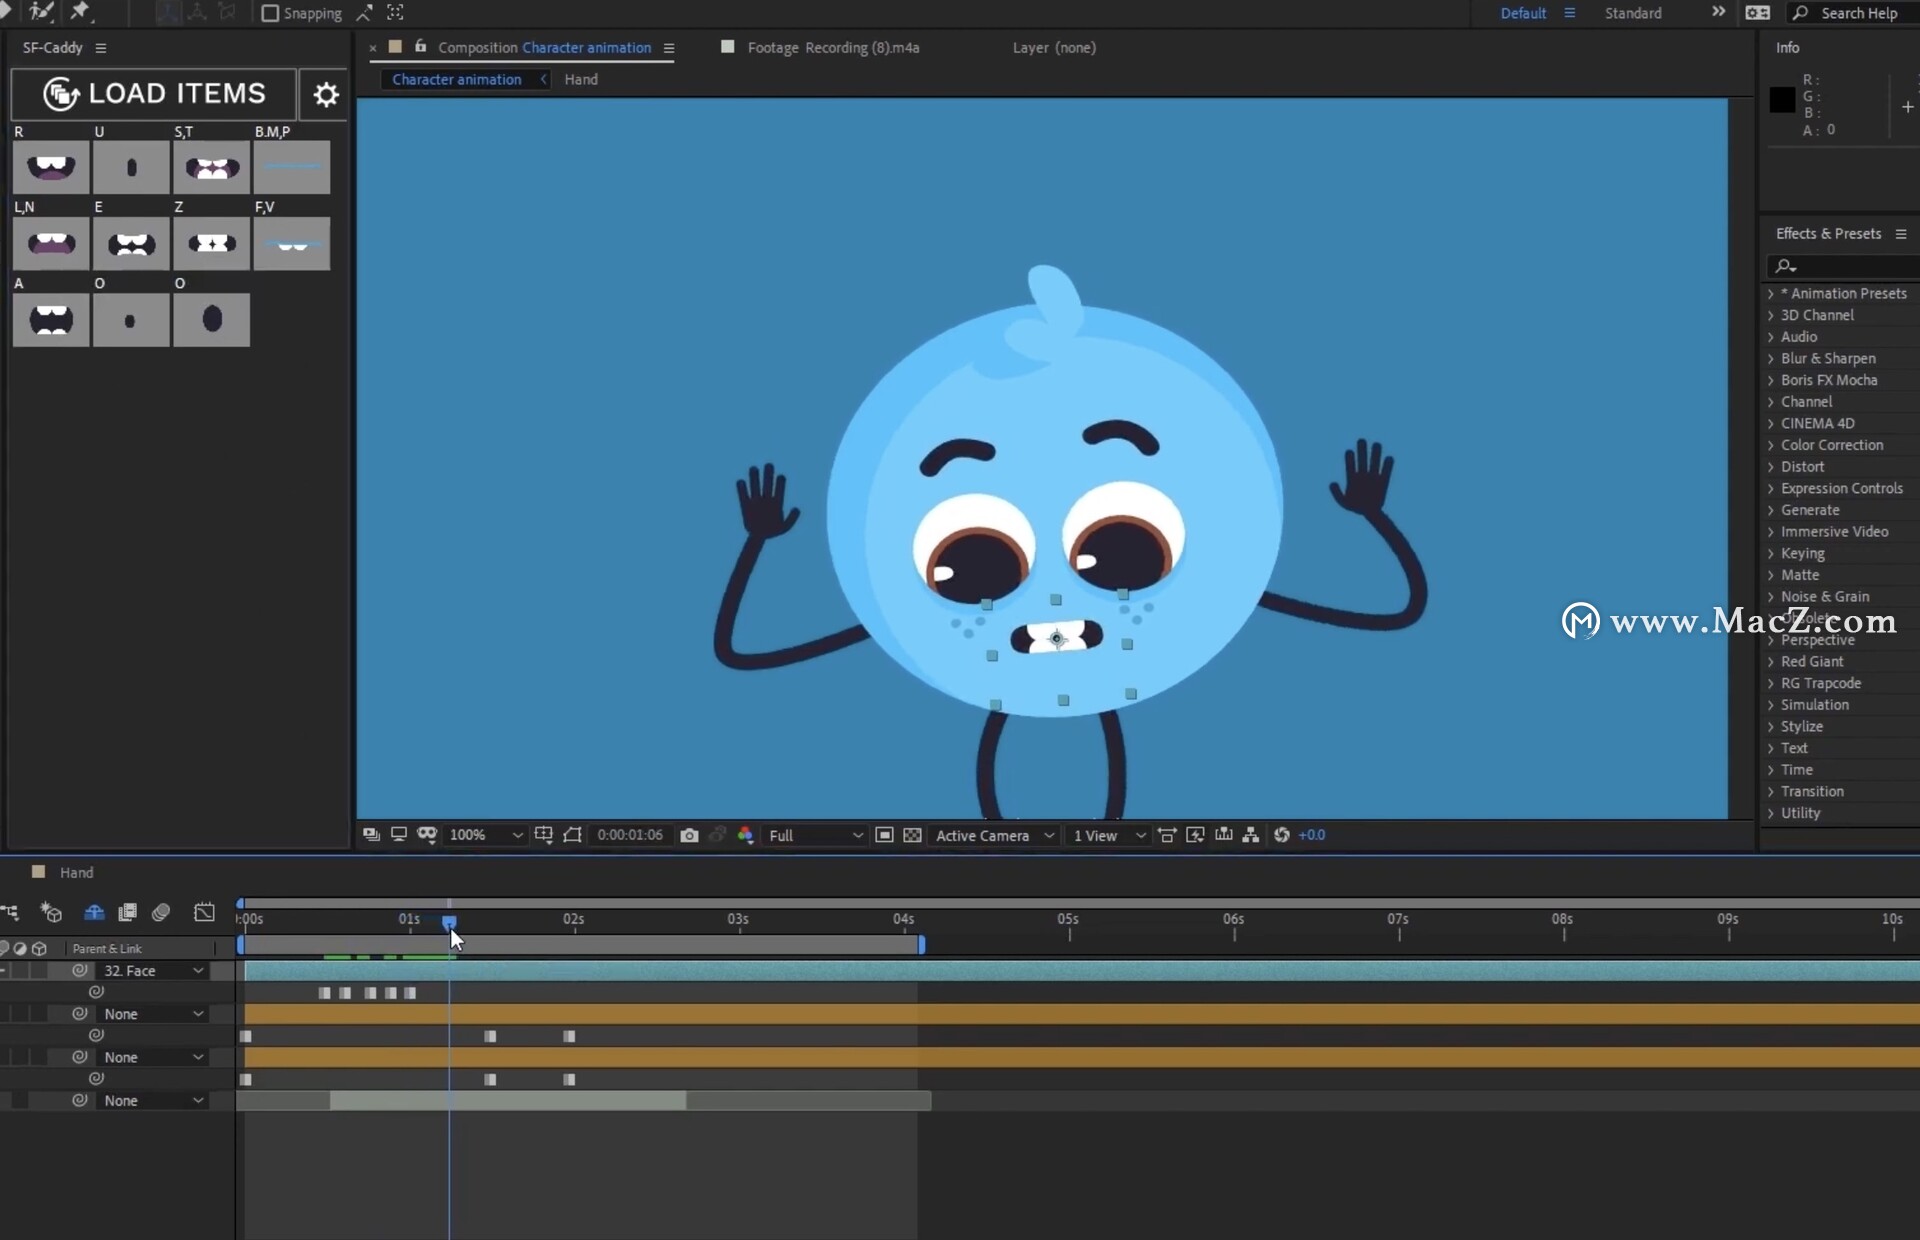The height and width of the screenshot is (1240, 1920).
Task: Toggle the transparency grid icon
Action: 912,835
